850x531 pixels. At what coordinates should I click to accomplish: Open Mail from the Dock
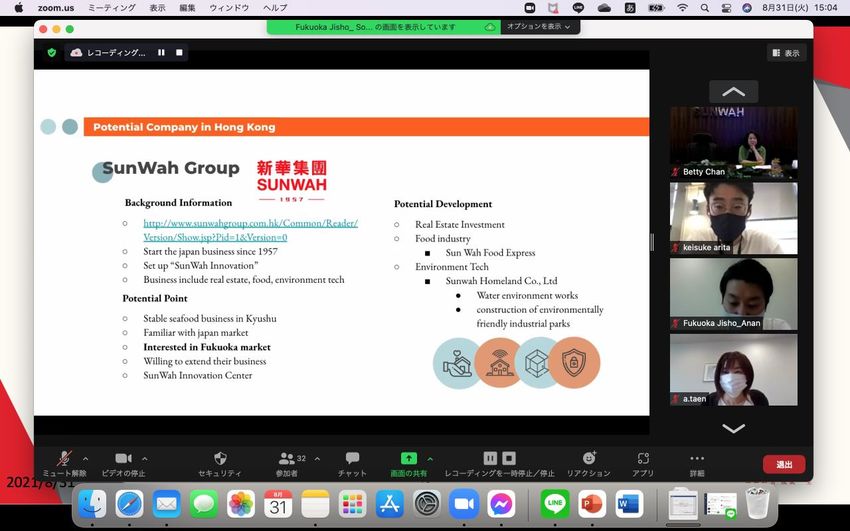click(166, 504)
